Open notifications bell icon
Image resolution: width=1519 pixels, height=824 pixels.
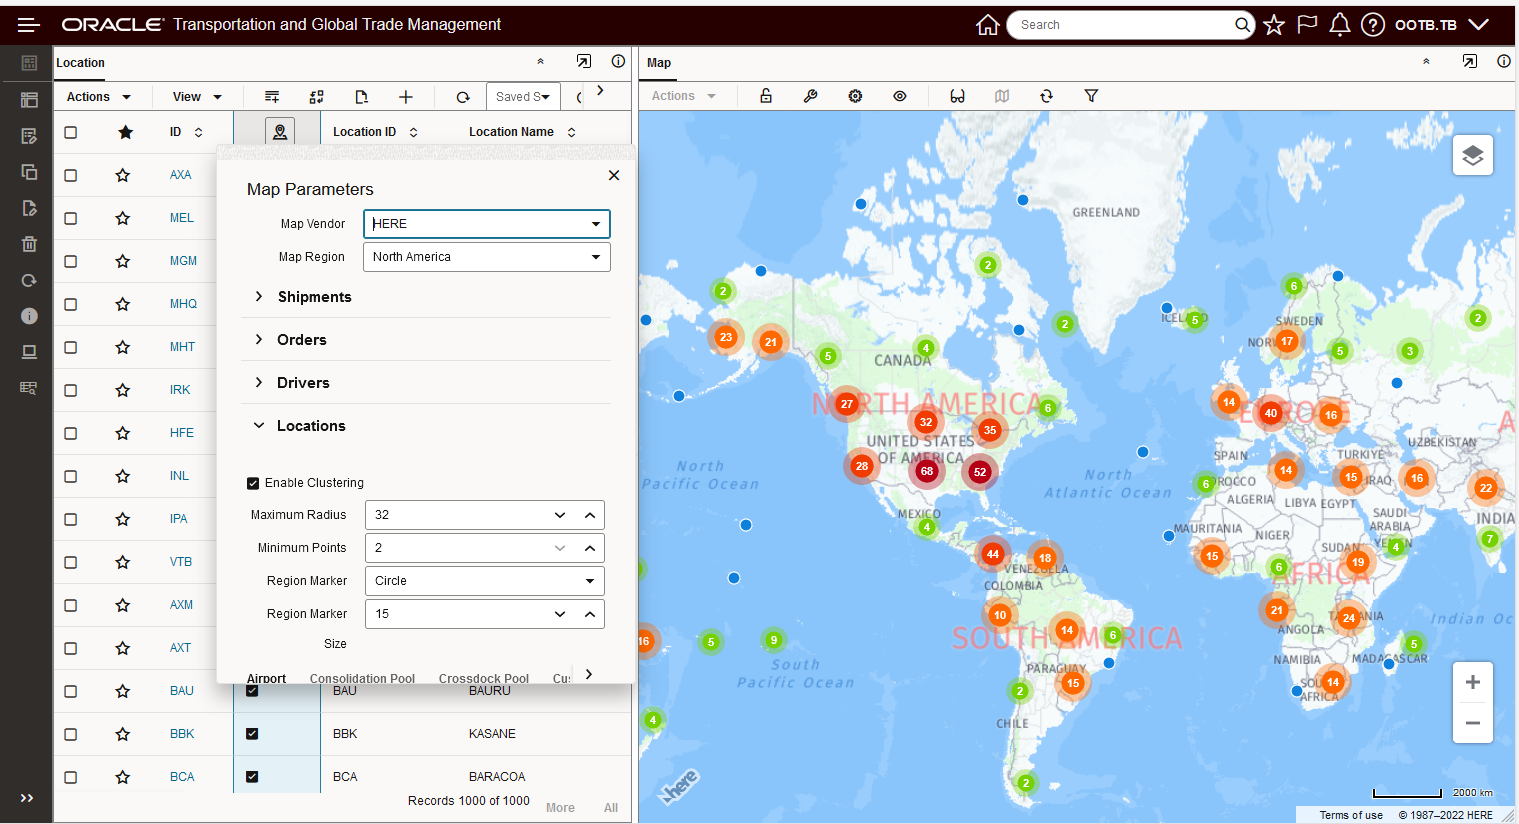(1339, 25)
